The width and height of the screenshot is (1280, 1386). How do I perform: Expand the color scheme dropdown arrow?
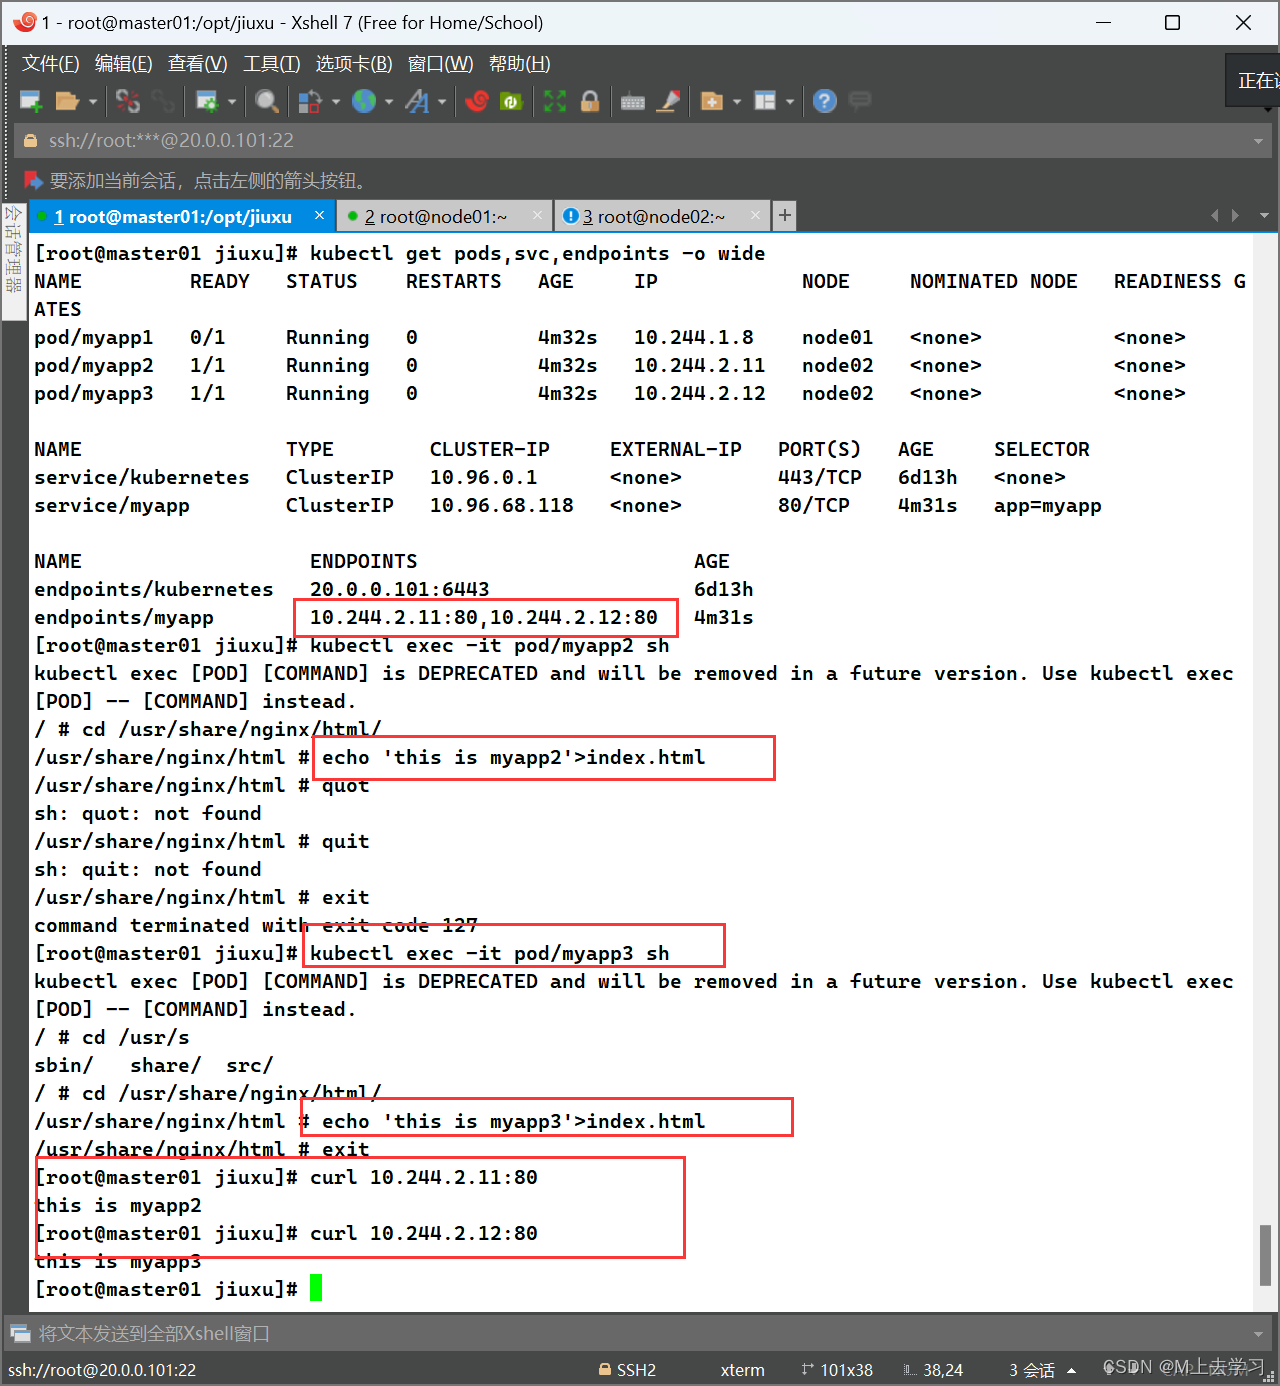pos(335,101)
